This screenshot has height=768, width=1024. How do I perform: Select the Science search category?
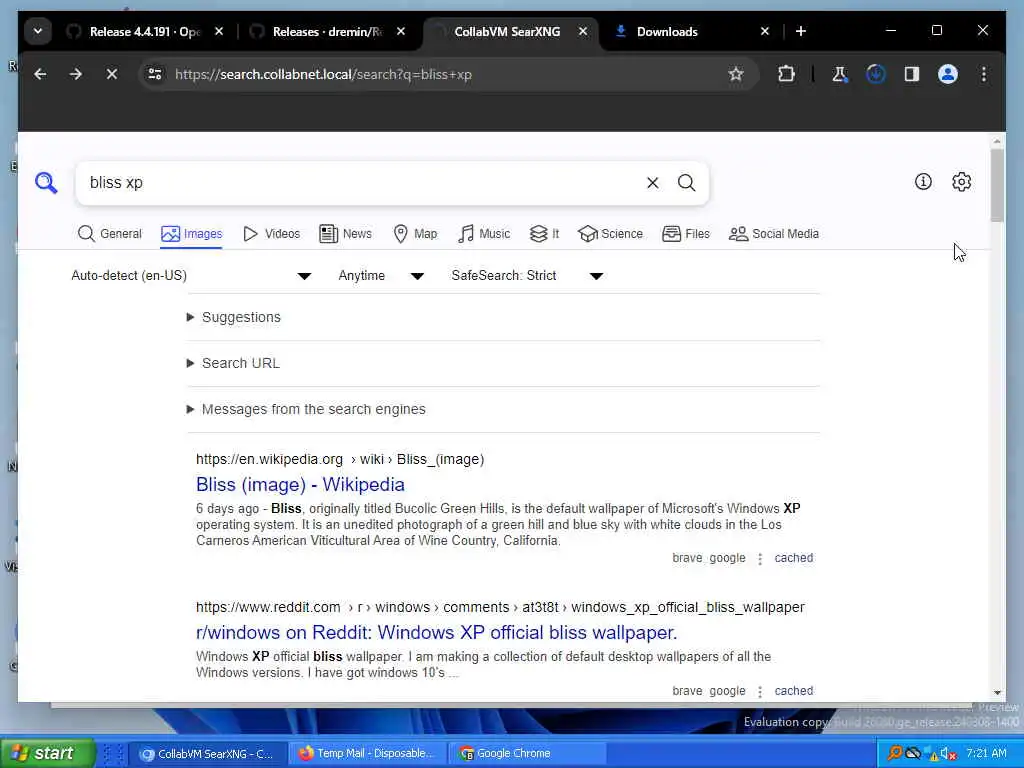[611, 234]
